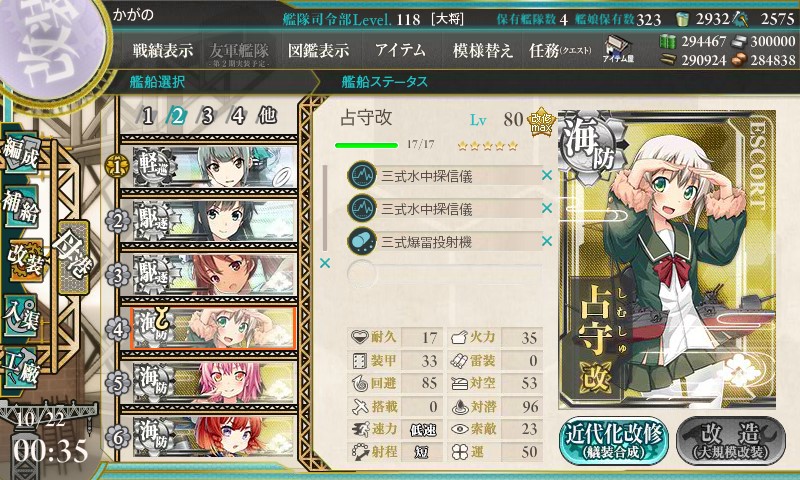Select empty fourth equipment slot
This screenshot has height=480, width=800.
[444, 274]
